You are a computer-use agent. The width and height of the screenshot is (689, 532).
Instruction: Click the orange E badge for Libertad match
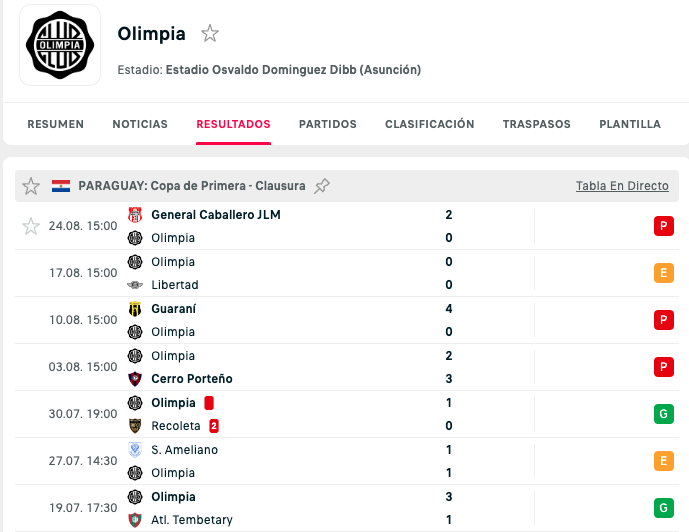pyautogui.click(x=664, y=273)
